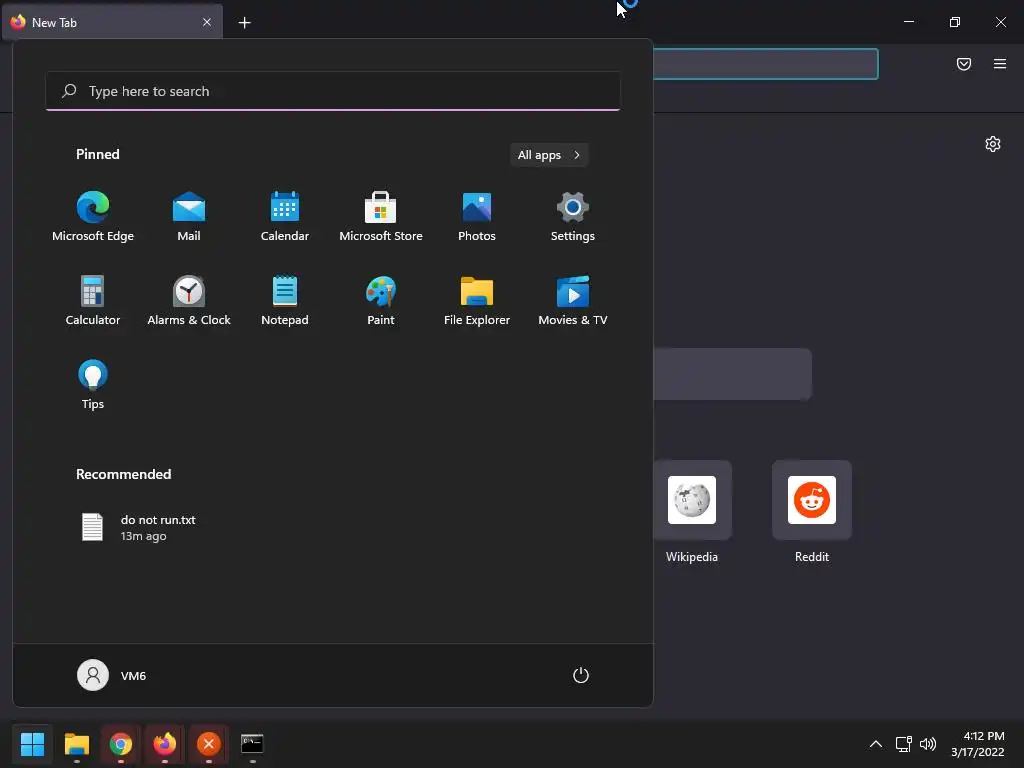Minimize the Firefox window

pyautogui.click(x=909, y=22)
